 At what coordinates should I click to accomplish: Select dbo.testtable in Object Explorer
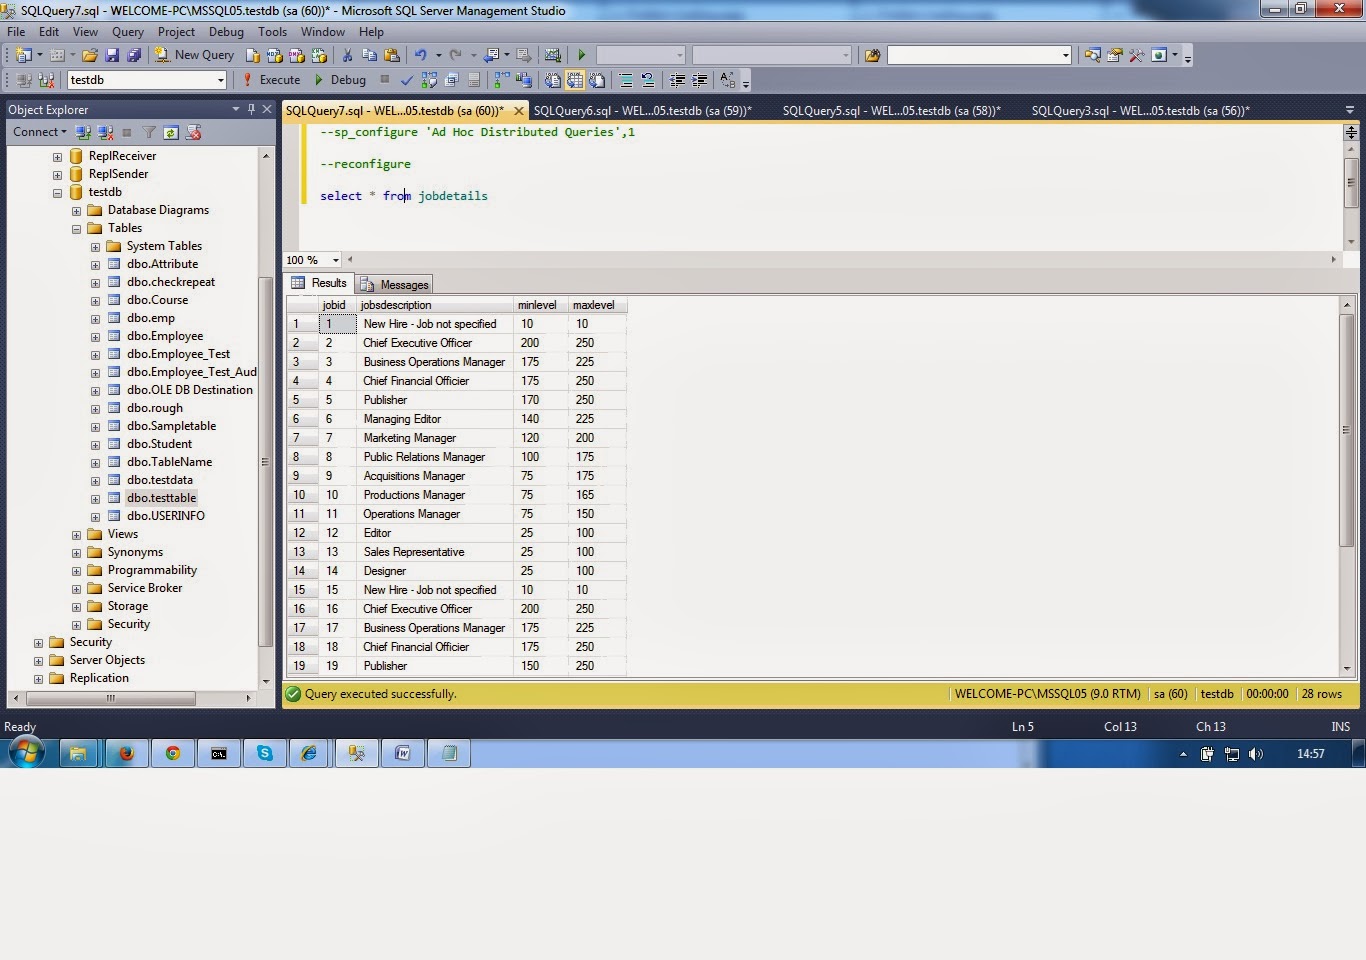161,498
